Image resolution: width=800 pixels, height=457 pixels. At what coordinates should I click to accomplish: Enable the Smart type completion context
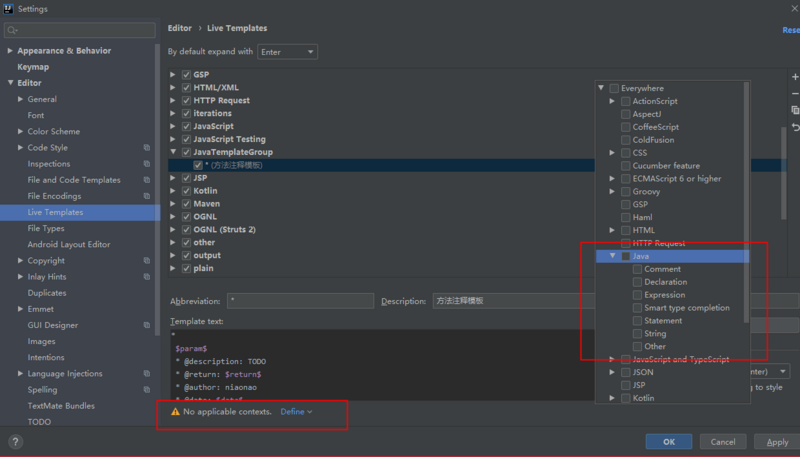pyautogui.click(x=637, y=308)
